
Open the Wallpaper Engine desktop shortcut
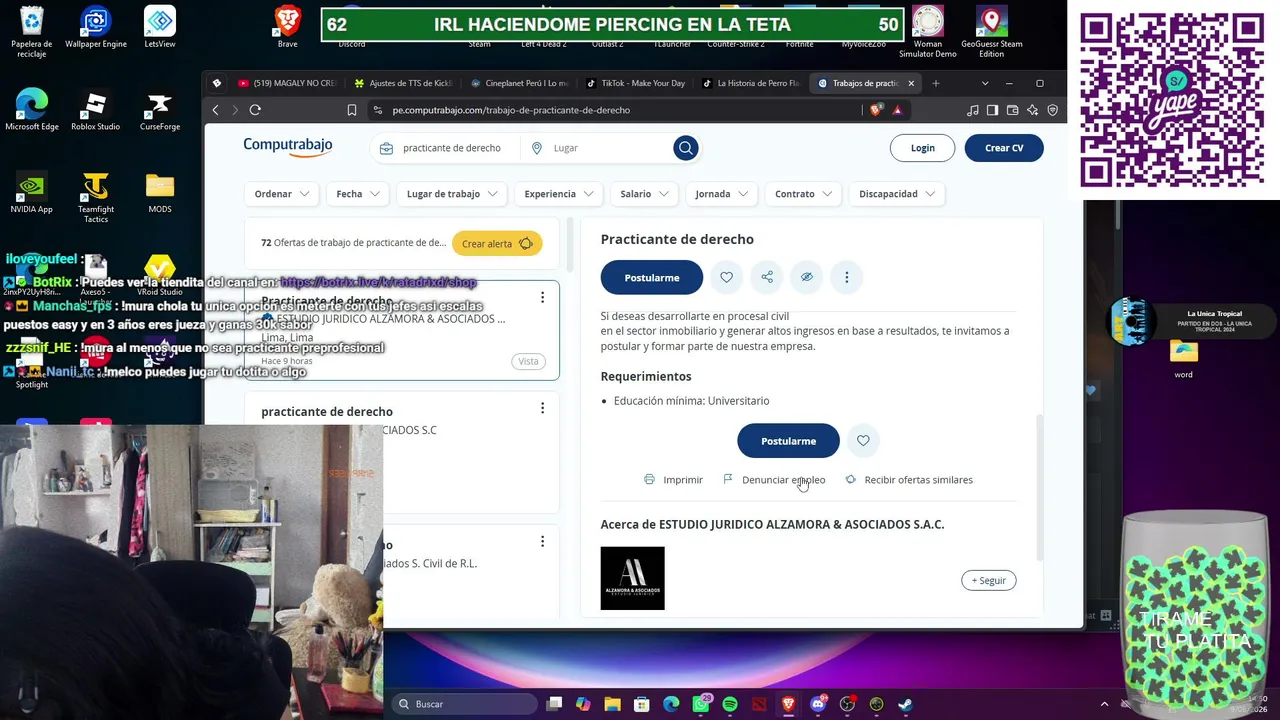tap(96, 27)
